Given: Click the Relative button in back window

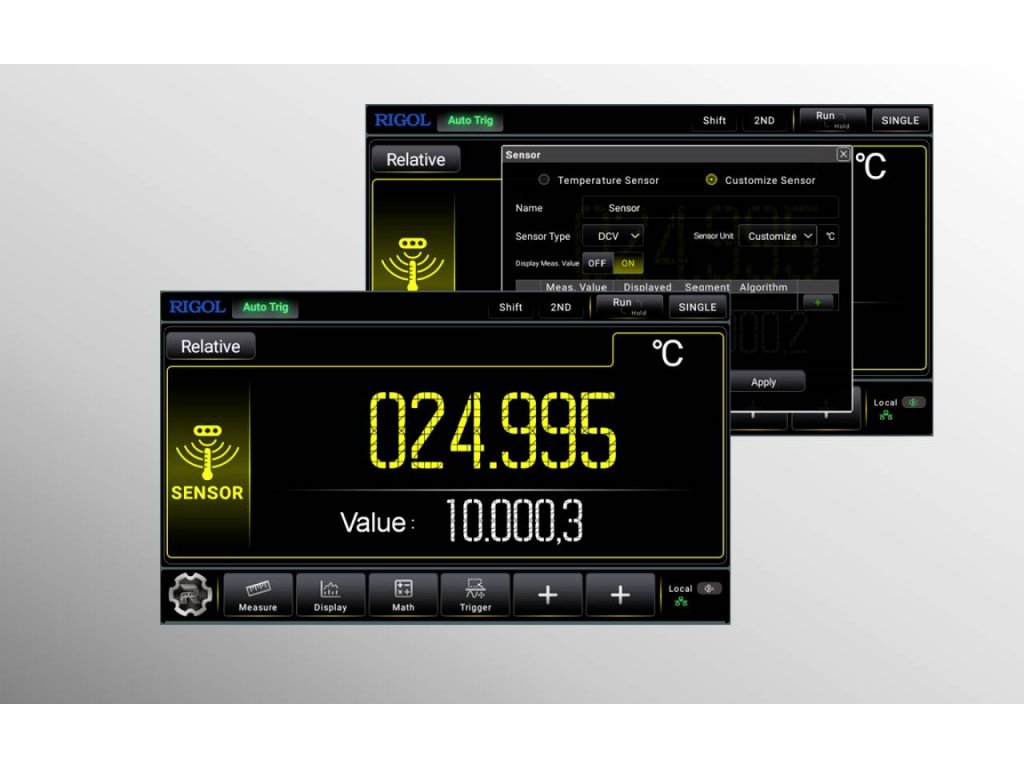Looking at the screenshot, I should (x=415, y=159).
